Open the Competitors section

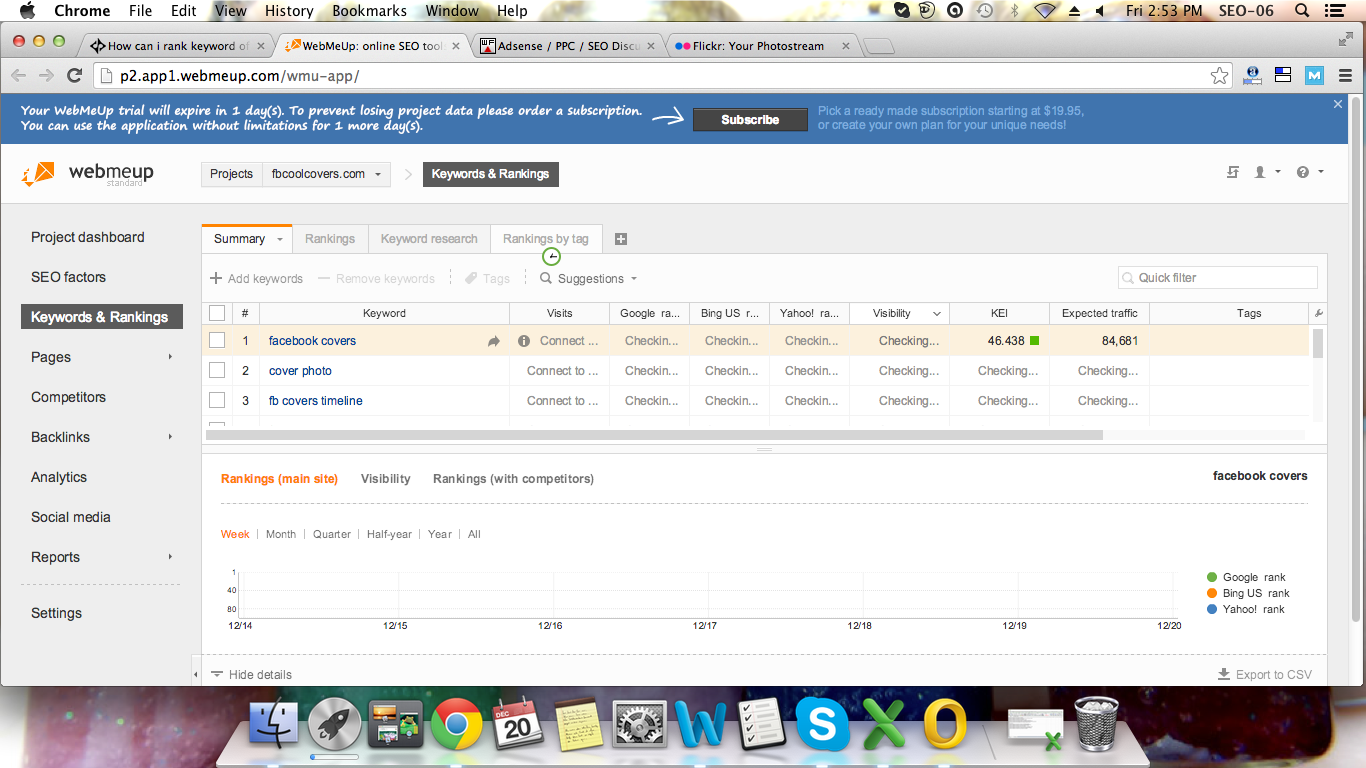(x=68, y=397)
